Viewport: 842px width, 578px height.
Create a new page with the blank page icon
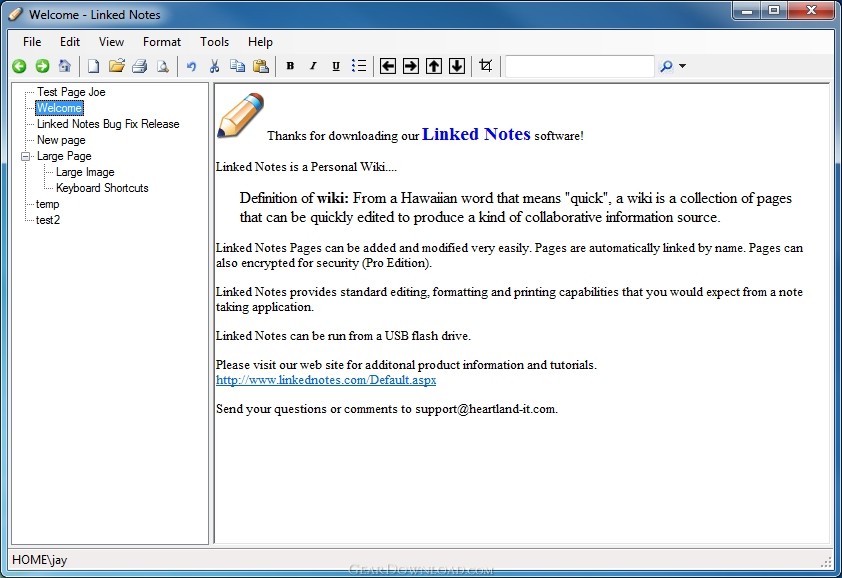click(93, 66)
